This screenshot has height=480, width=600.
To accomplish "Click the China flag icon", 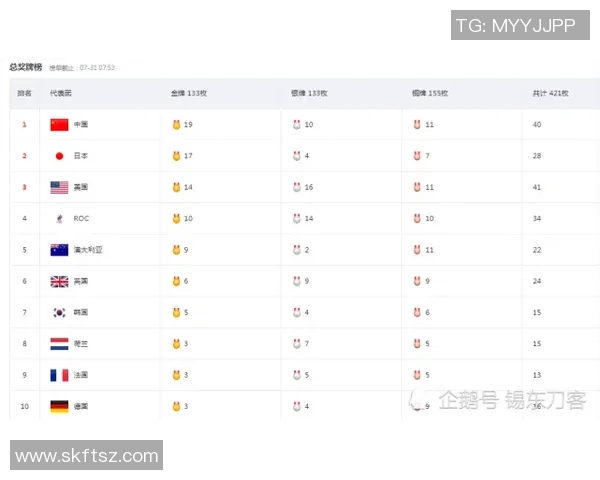I will click(59, 124).
